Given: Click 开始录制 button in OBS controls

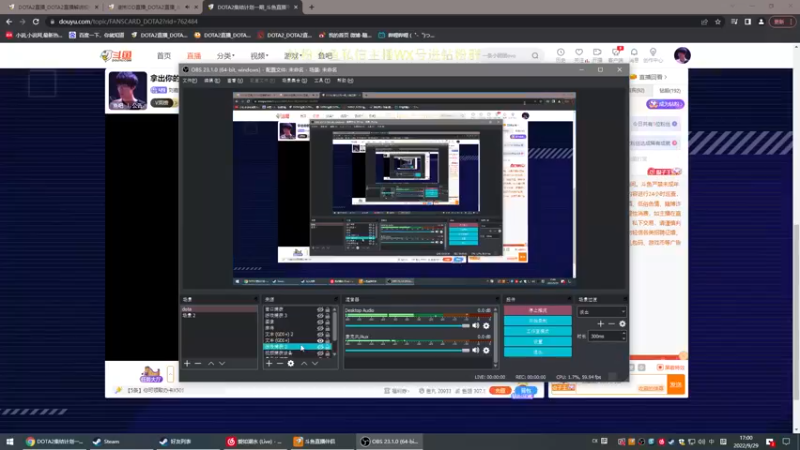Looking at the screenshot, I should 538,320.
